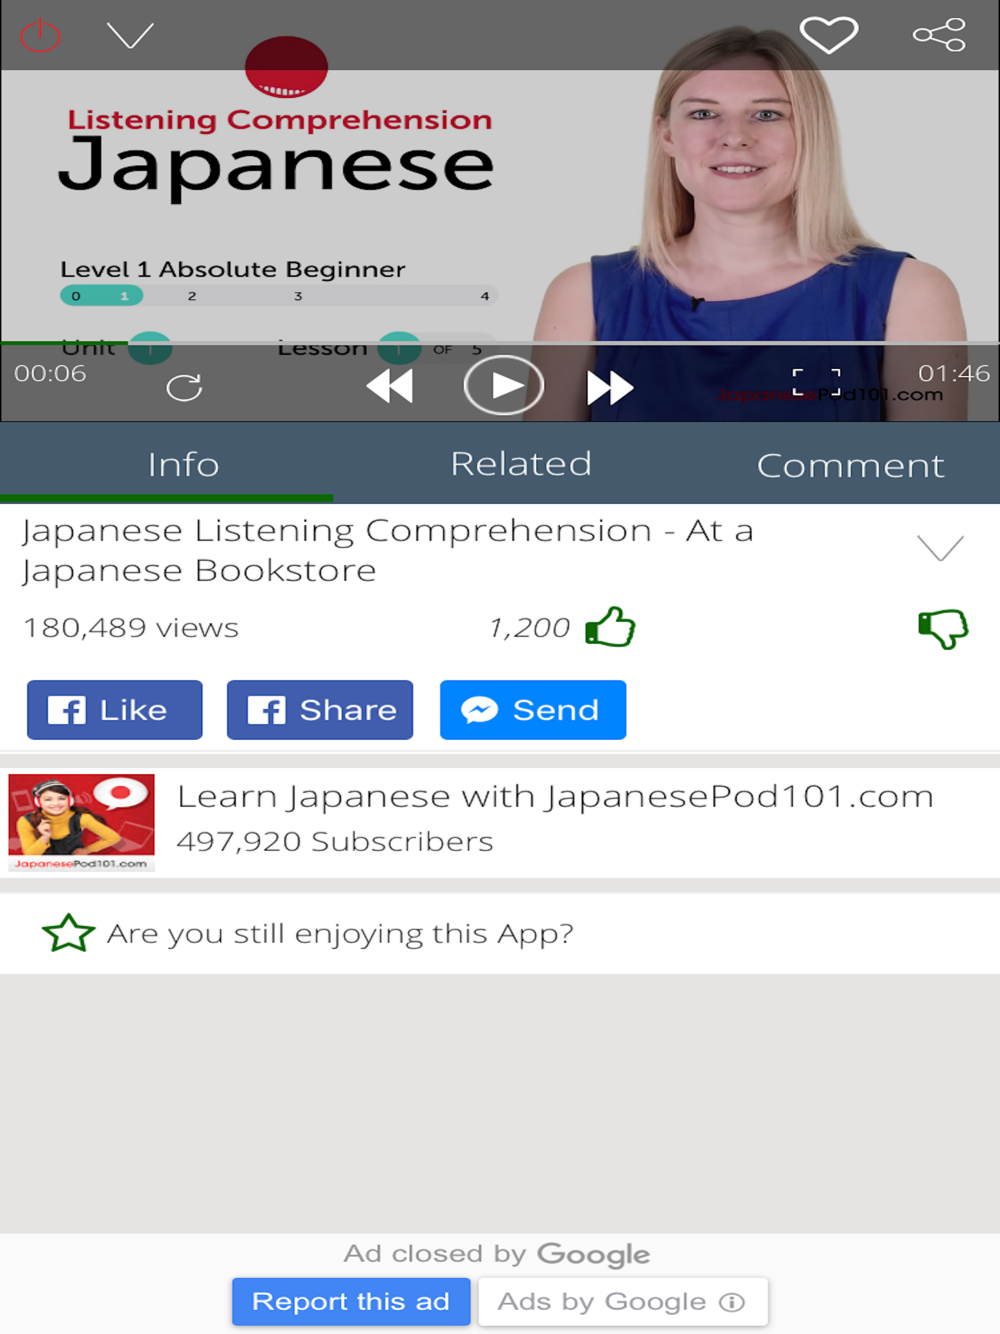Click Report this ad
Viewport: 1000px width, 1334px height.
[351, 1301]
